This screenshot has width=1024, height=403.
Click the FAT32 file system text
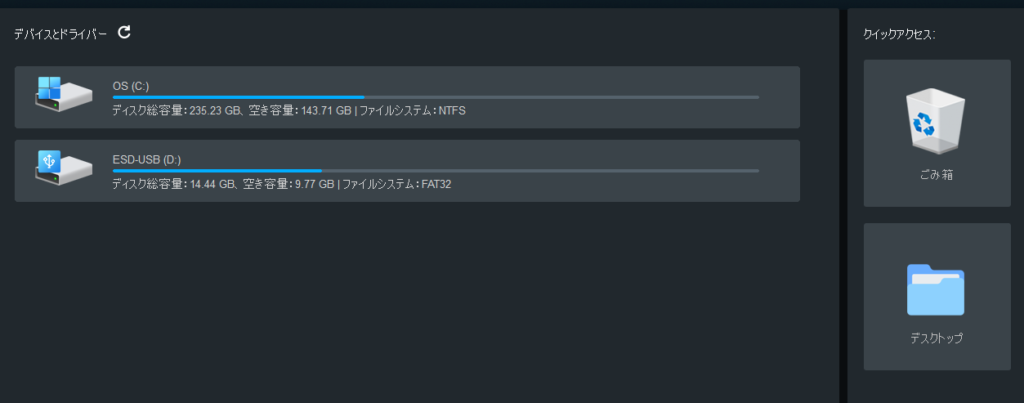coord(436,184)
